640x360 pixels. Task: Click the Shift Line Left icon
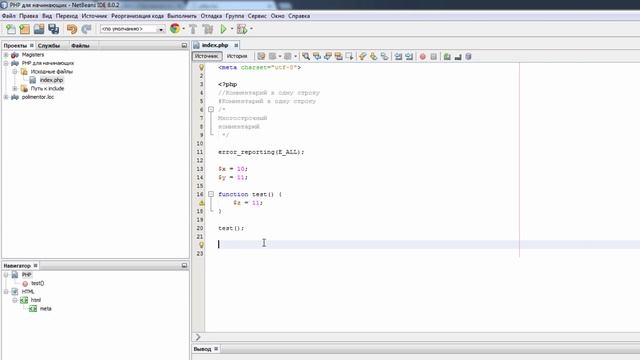pos(398,56)
